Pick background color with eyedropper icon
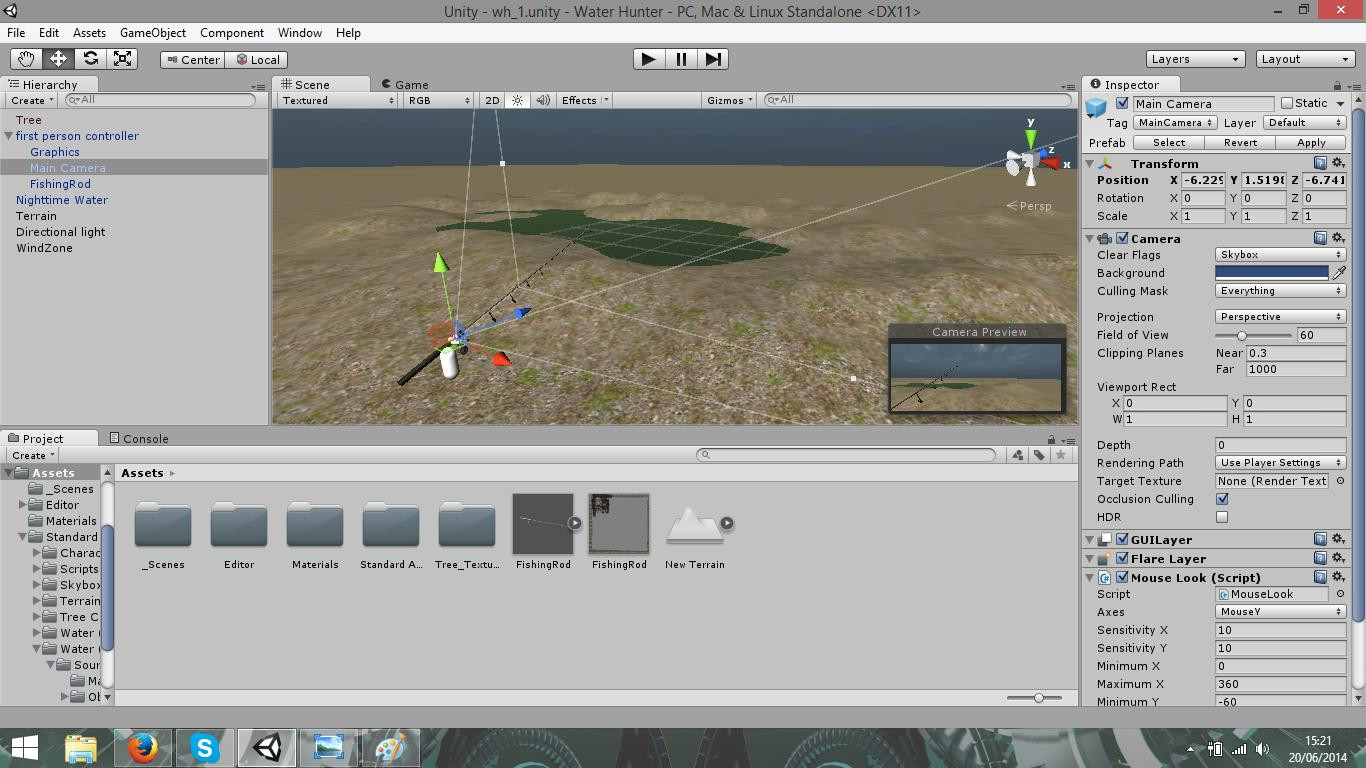This screenshot has height=768, width=1366. 1339,273
